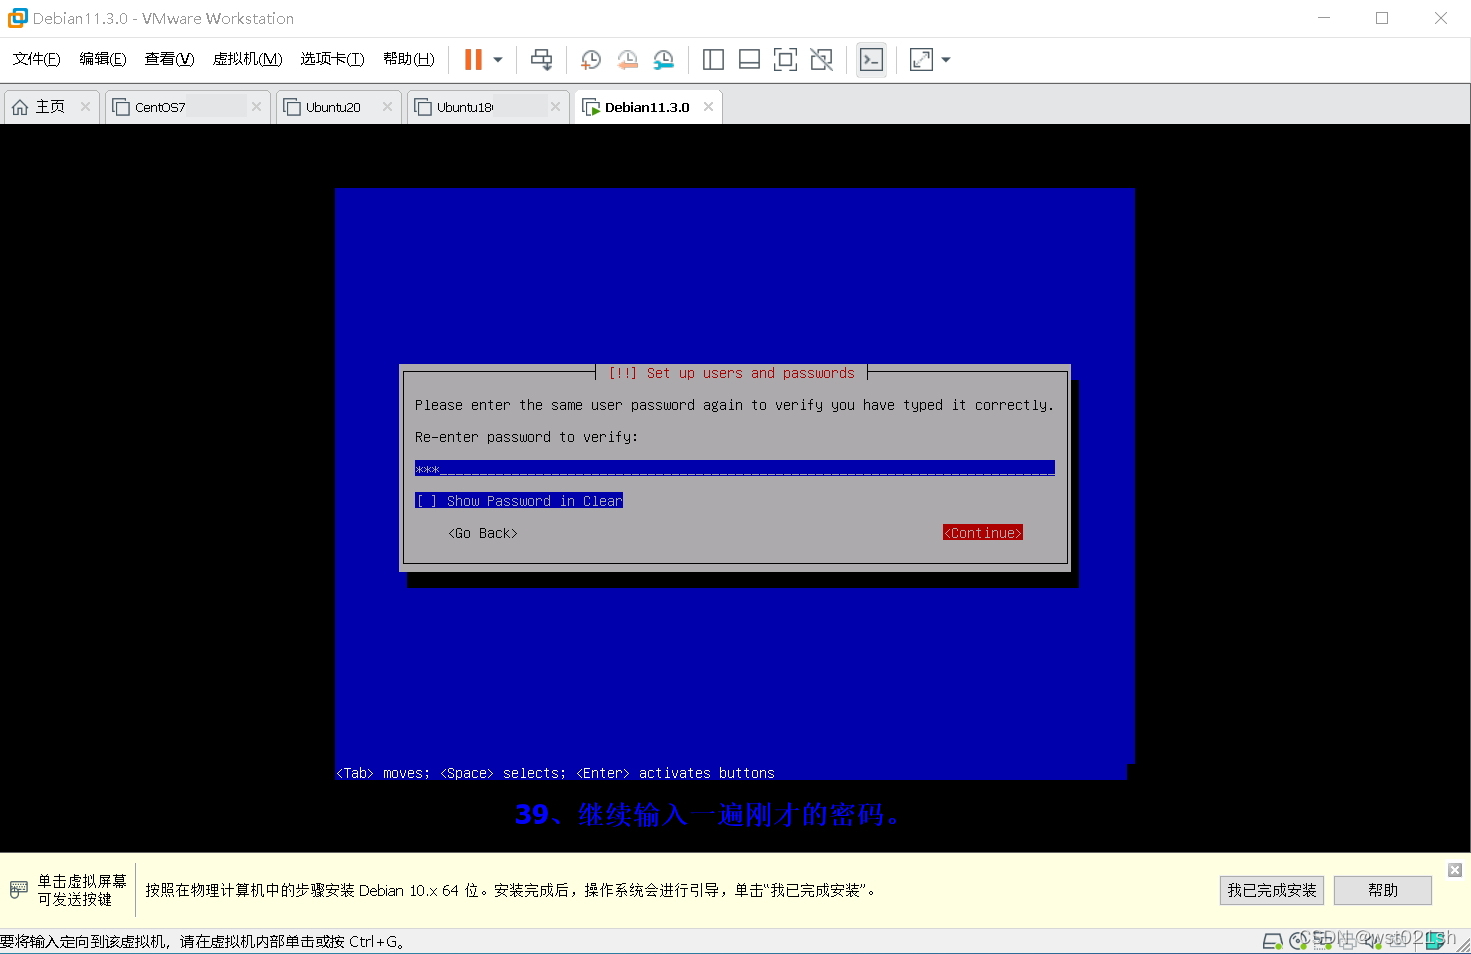
Task: Open the snapshot manager
Action: pyautogui.click(x=663, y=60)
